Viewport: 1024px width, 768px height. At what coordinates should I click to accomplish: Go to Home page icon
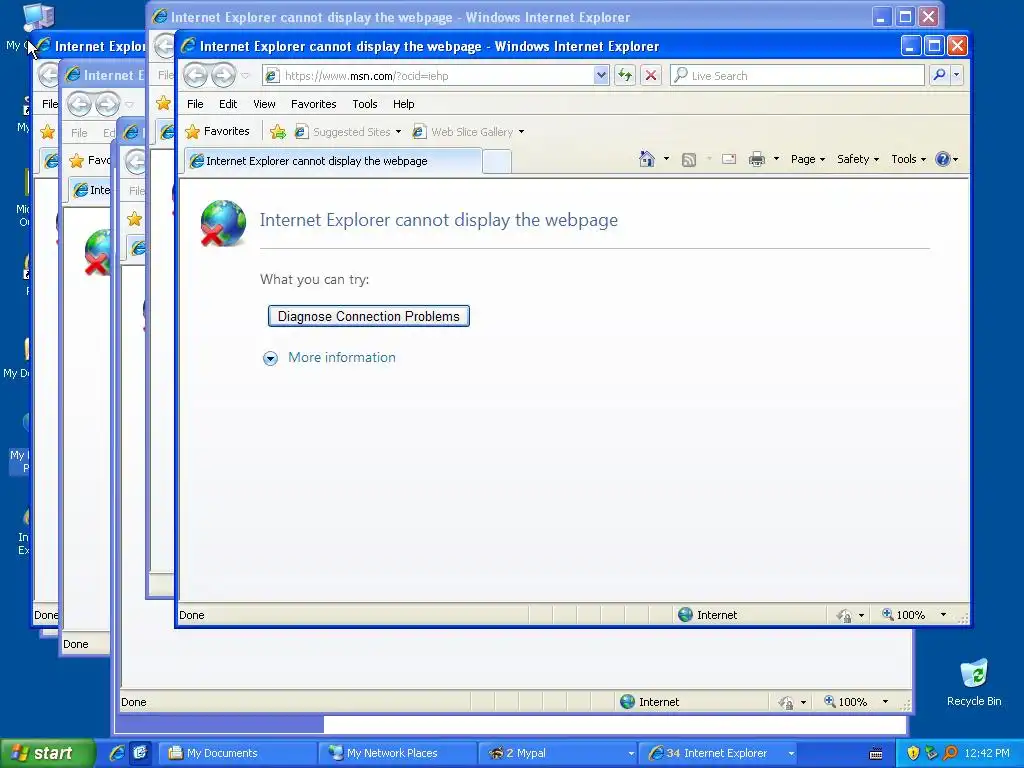click(647, 159)
